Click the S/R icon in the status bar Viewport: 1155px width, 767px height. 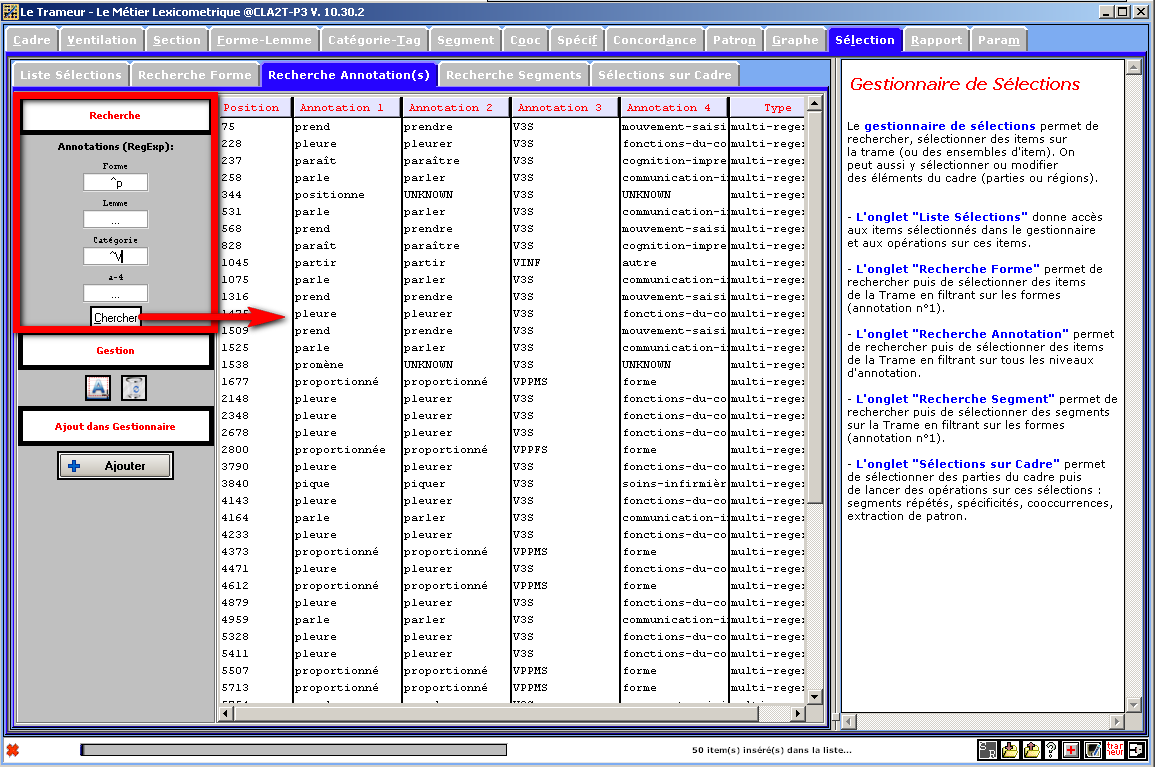(987, 750)
